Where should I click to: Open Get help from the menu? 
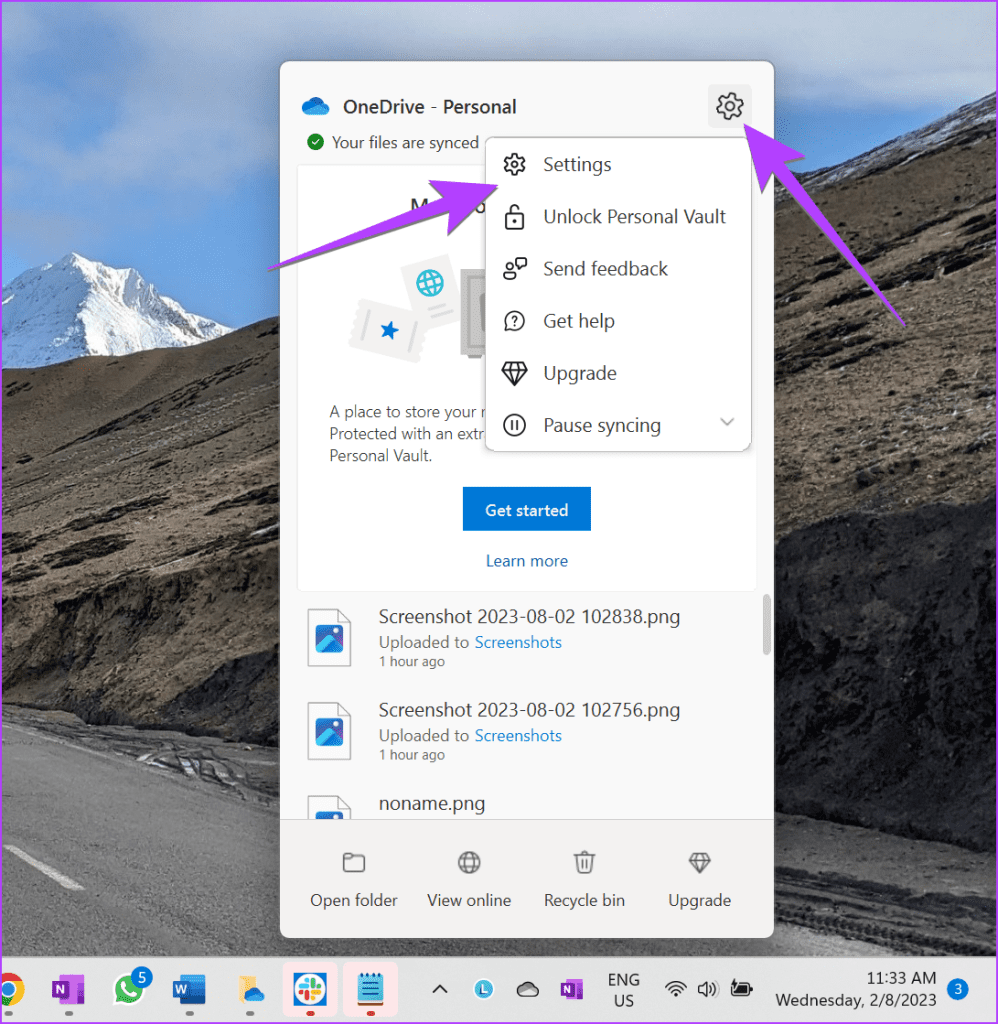click(618, 321)
